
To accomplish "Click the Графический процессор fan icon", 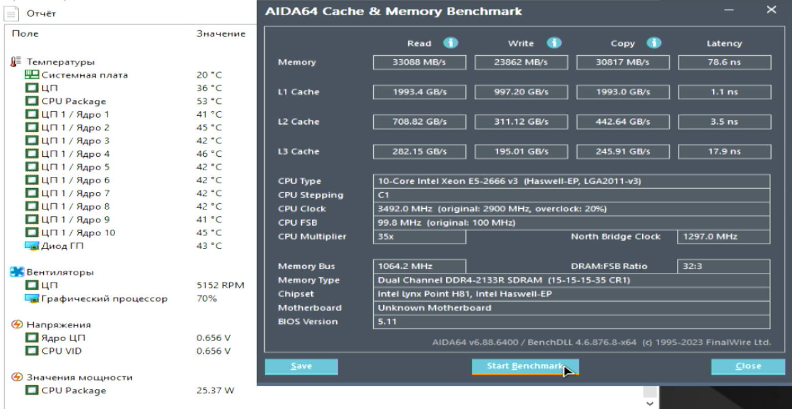I will coord(32,298).
